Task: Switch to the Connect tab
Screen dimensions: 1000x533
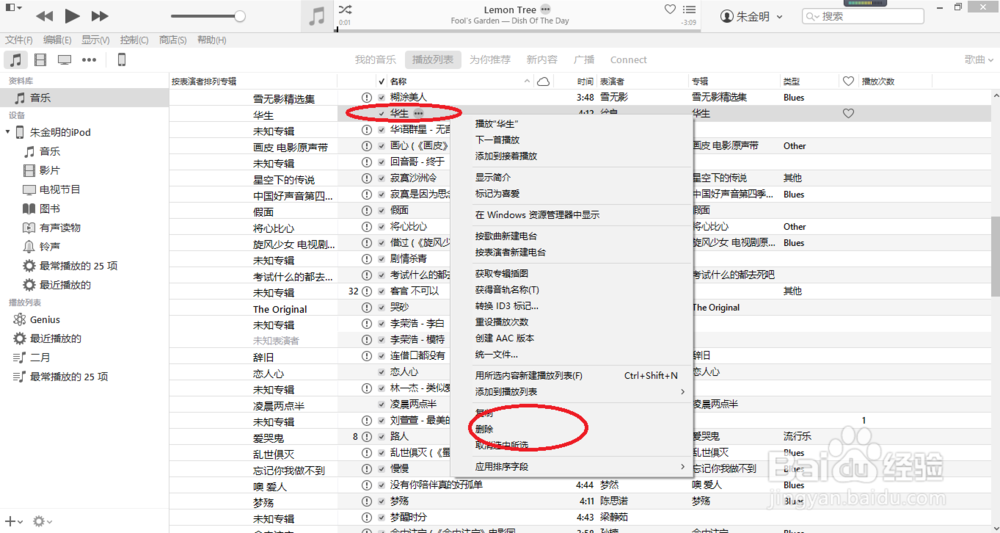Action: coord(628,60)
